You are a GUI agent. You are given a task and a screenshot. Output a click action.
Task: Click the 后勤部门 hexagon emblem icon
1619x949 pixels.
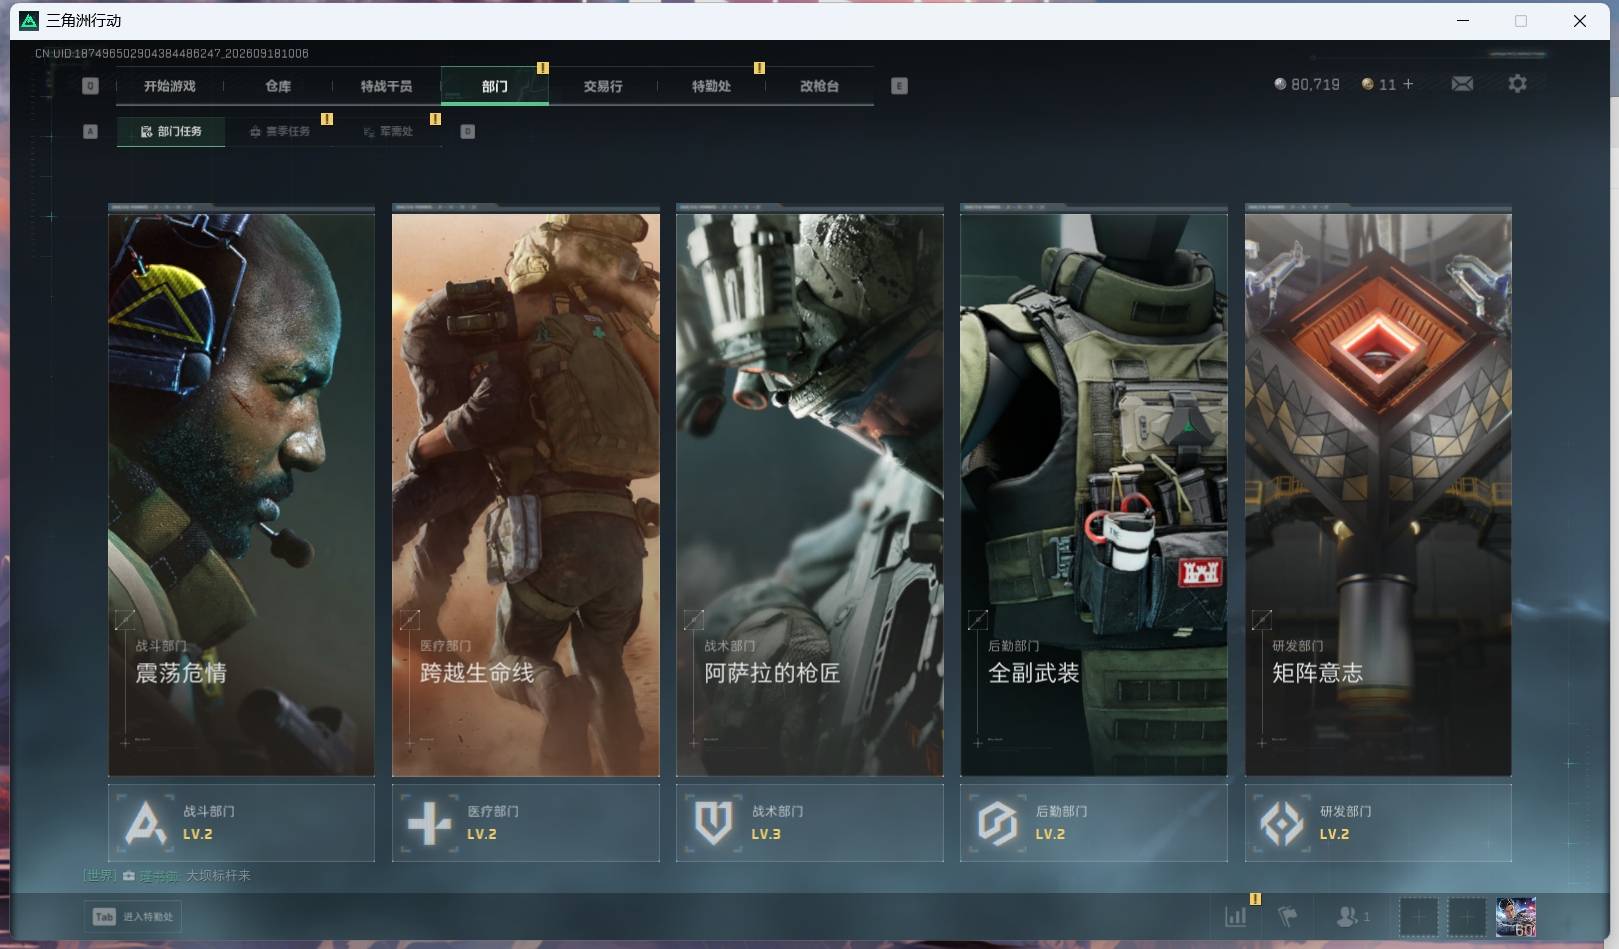coord(997,824)
